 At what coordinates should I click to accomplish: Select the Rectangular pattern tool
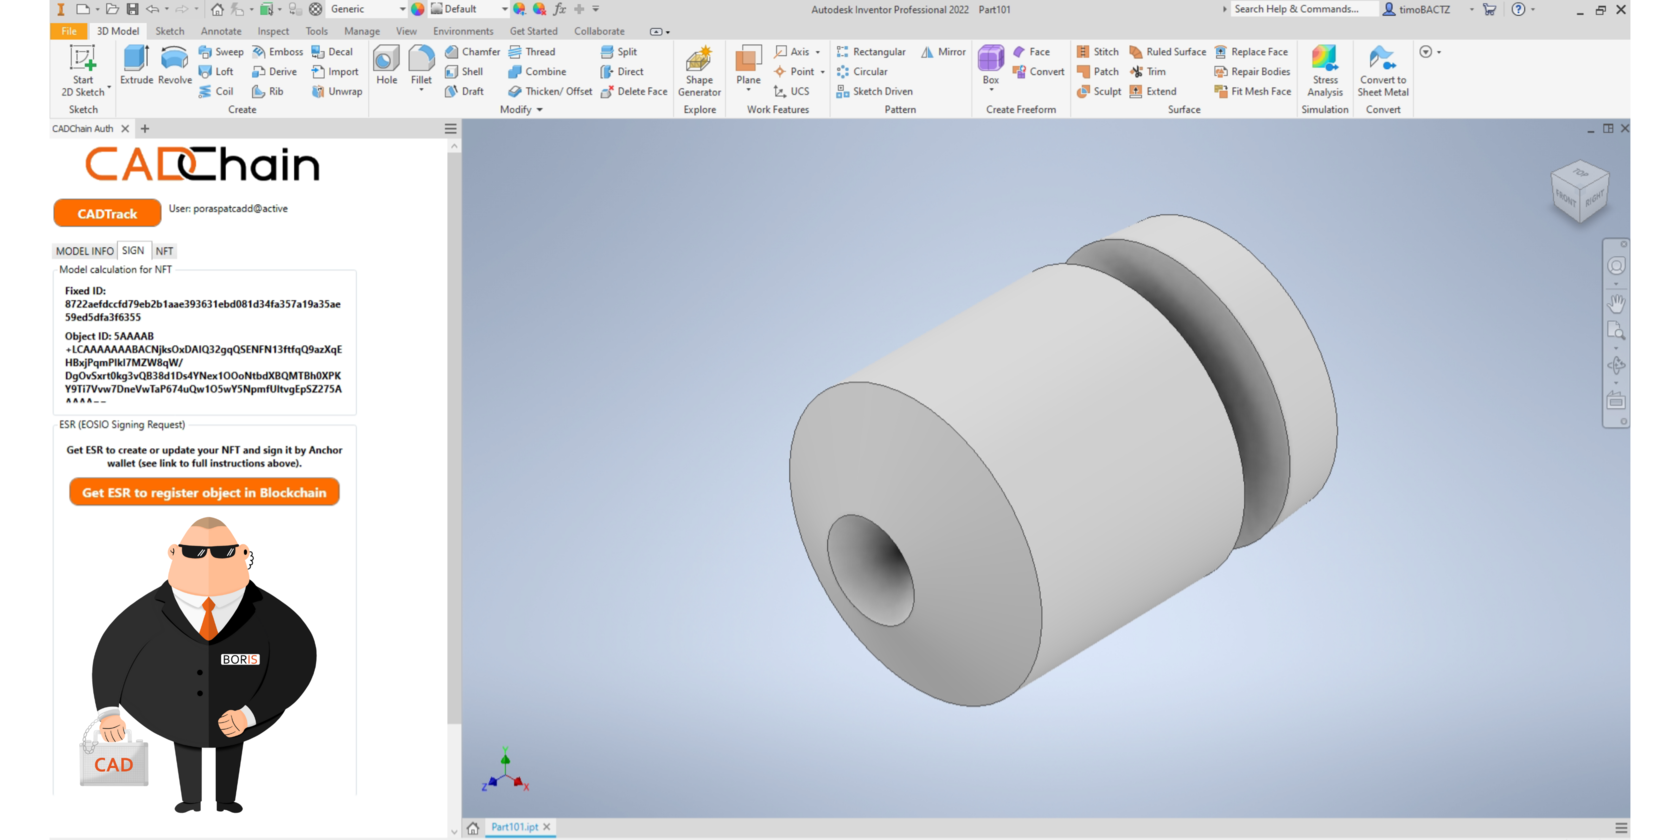(870, 52)
